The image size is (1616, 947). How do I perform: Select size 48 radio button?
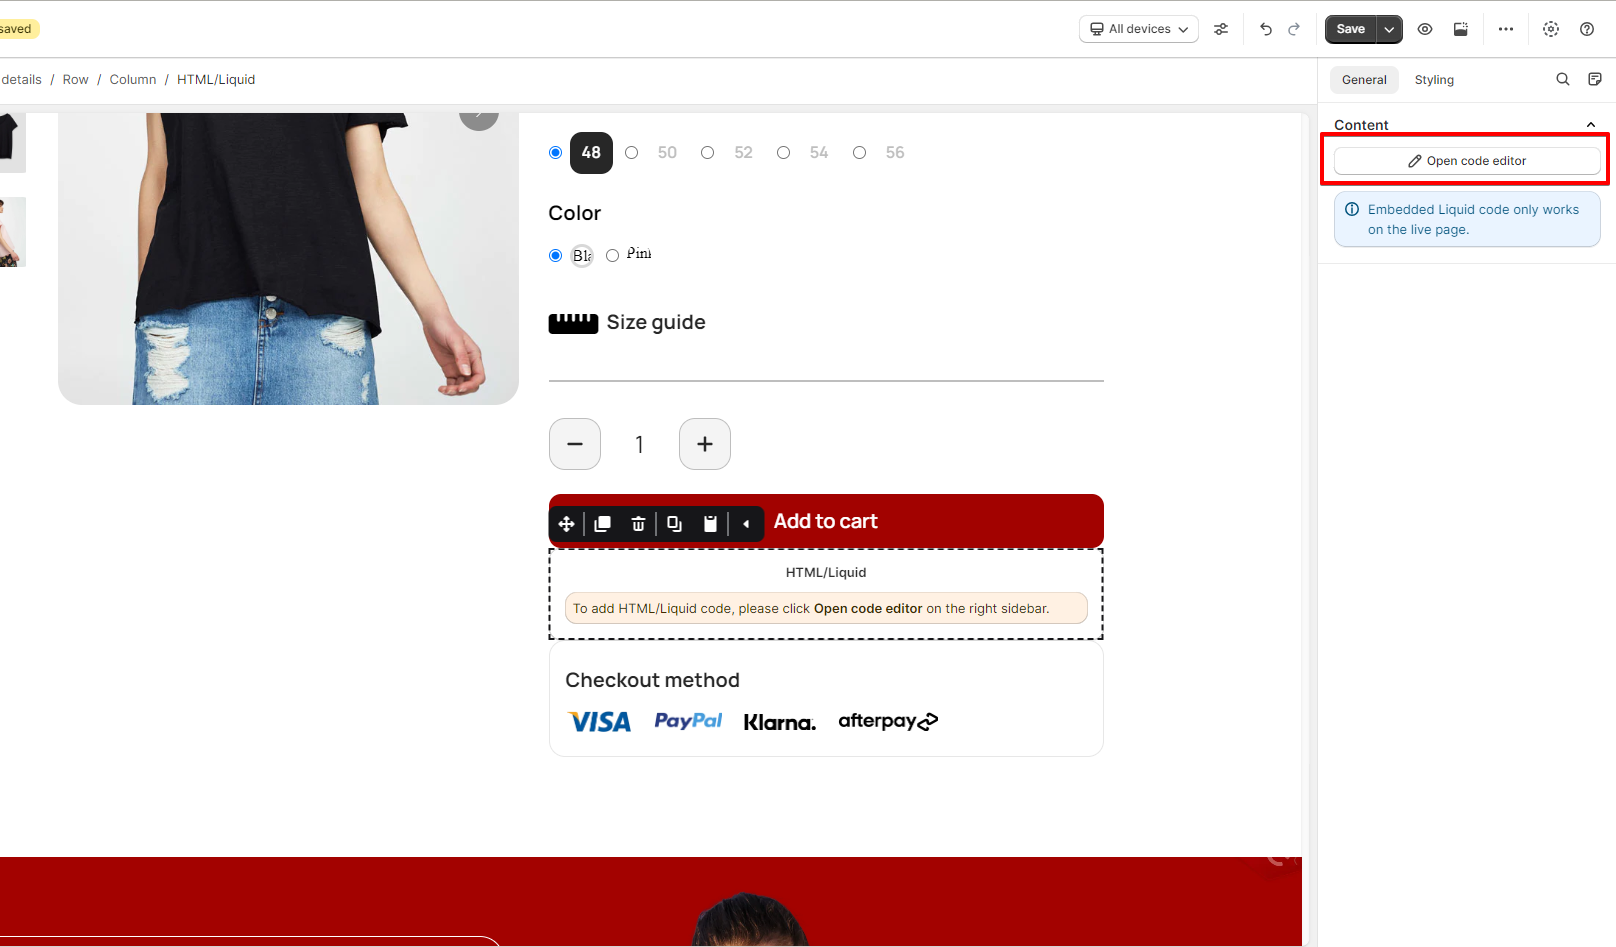pos(555,153)
